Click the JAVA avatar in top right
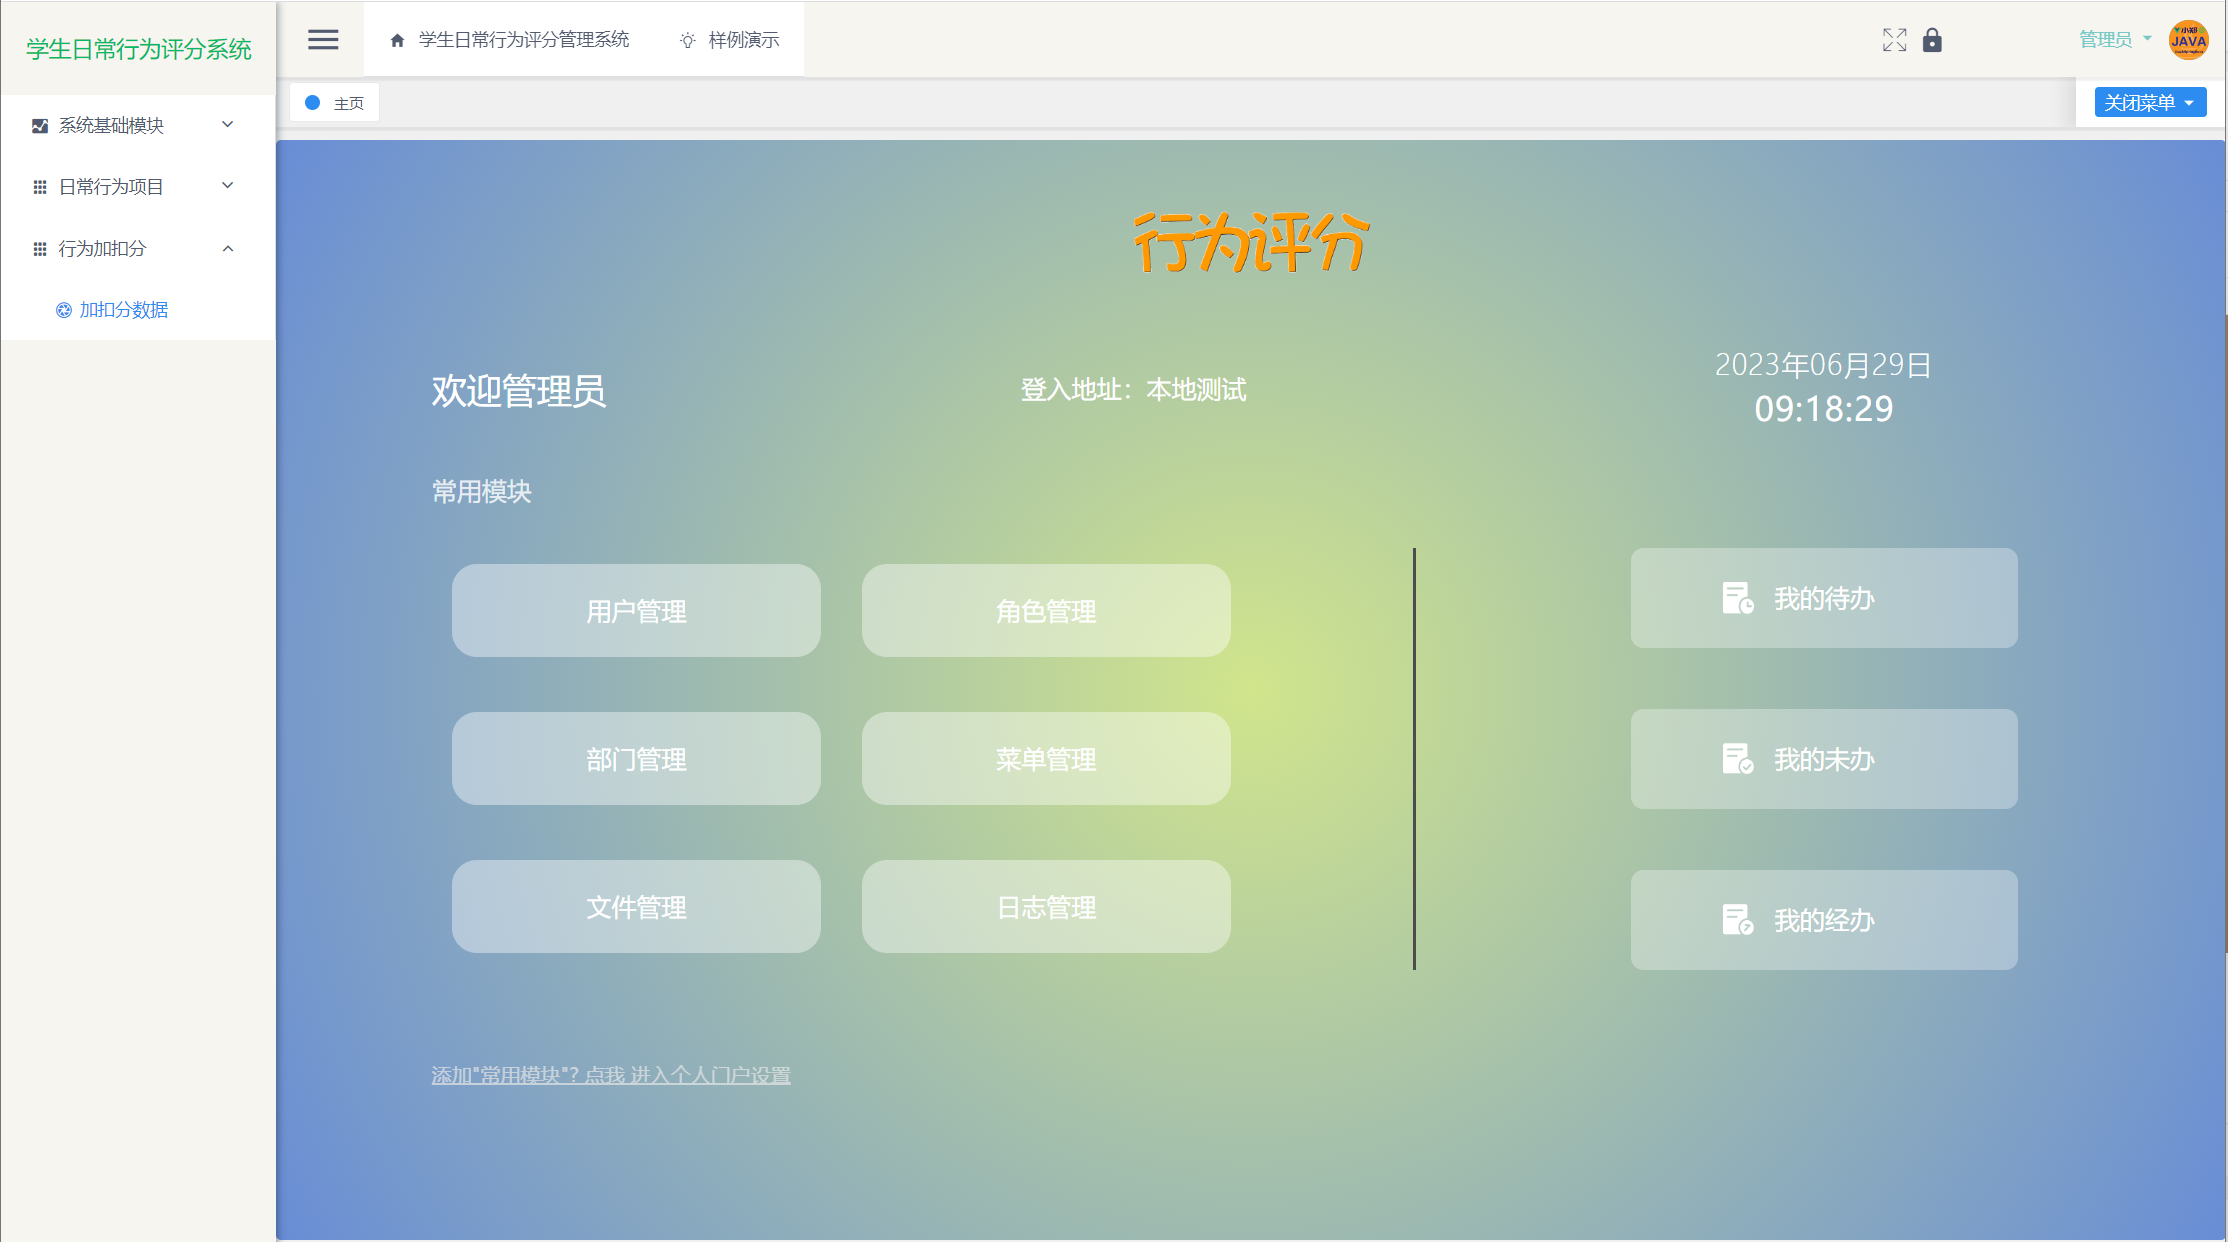 click(2187, 40)
